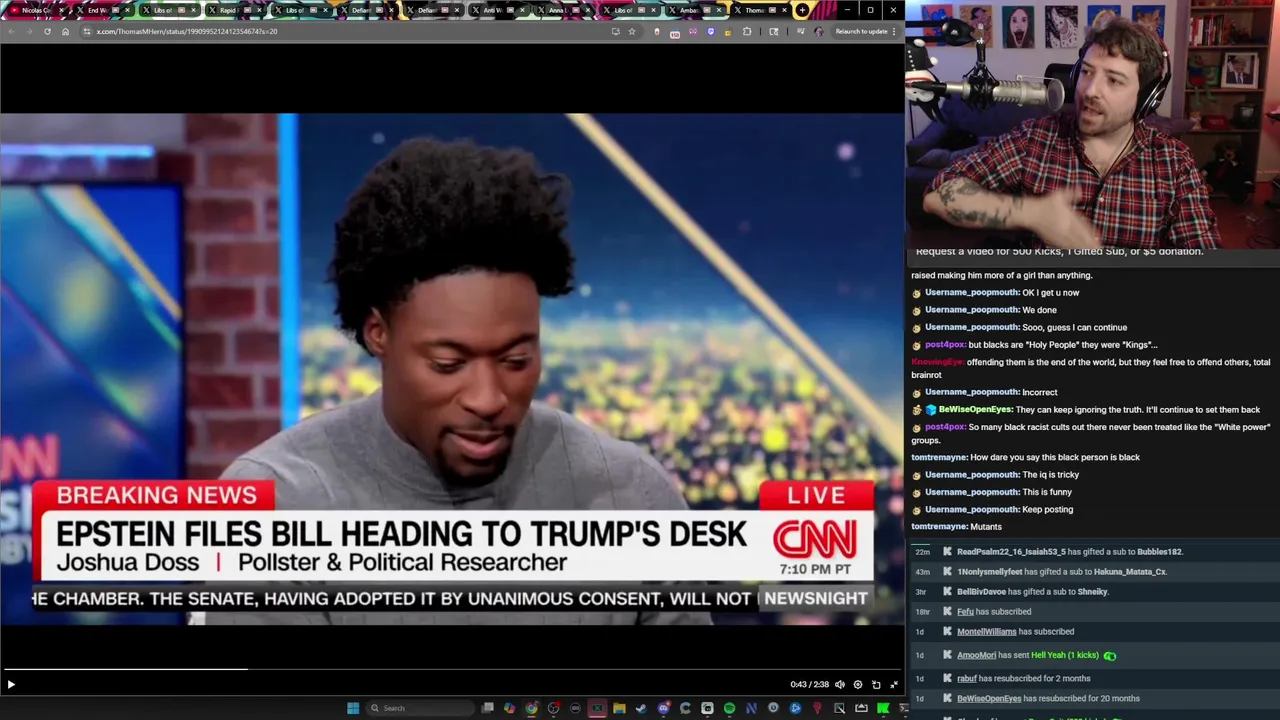This screenshot has width=1280, height=720.
Task: Switch video to picture-in-picture mode
Action: click(x=876, y=684)
